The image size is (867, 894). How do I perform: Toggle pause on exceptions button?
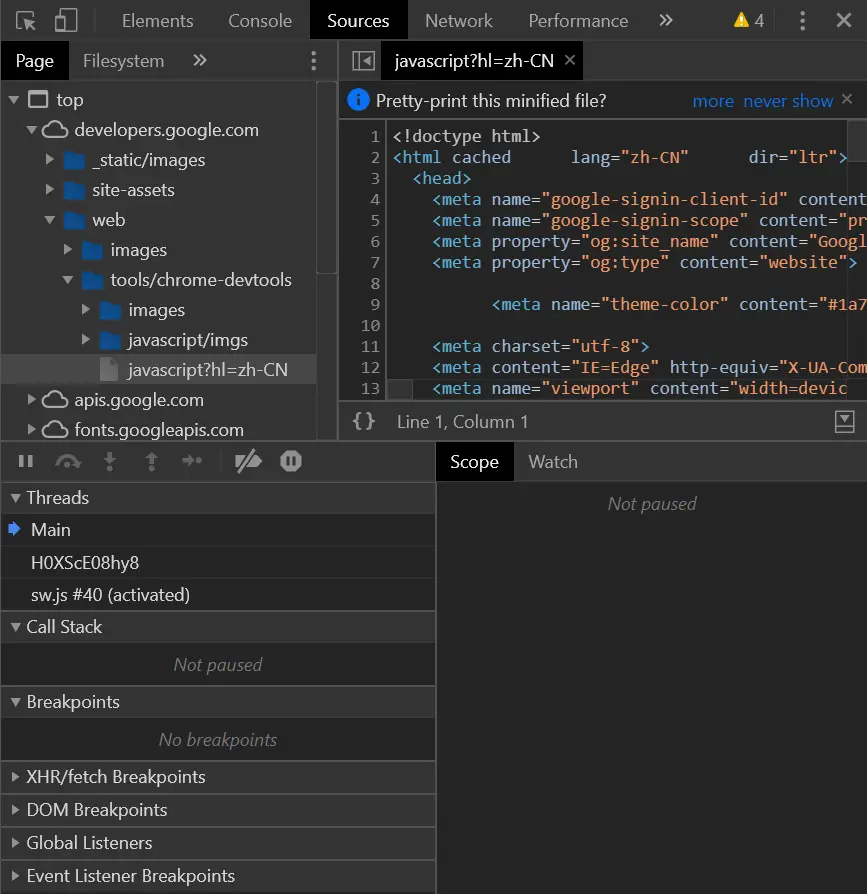coord(291,461)
